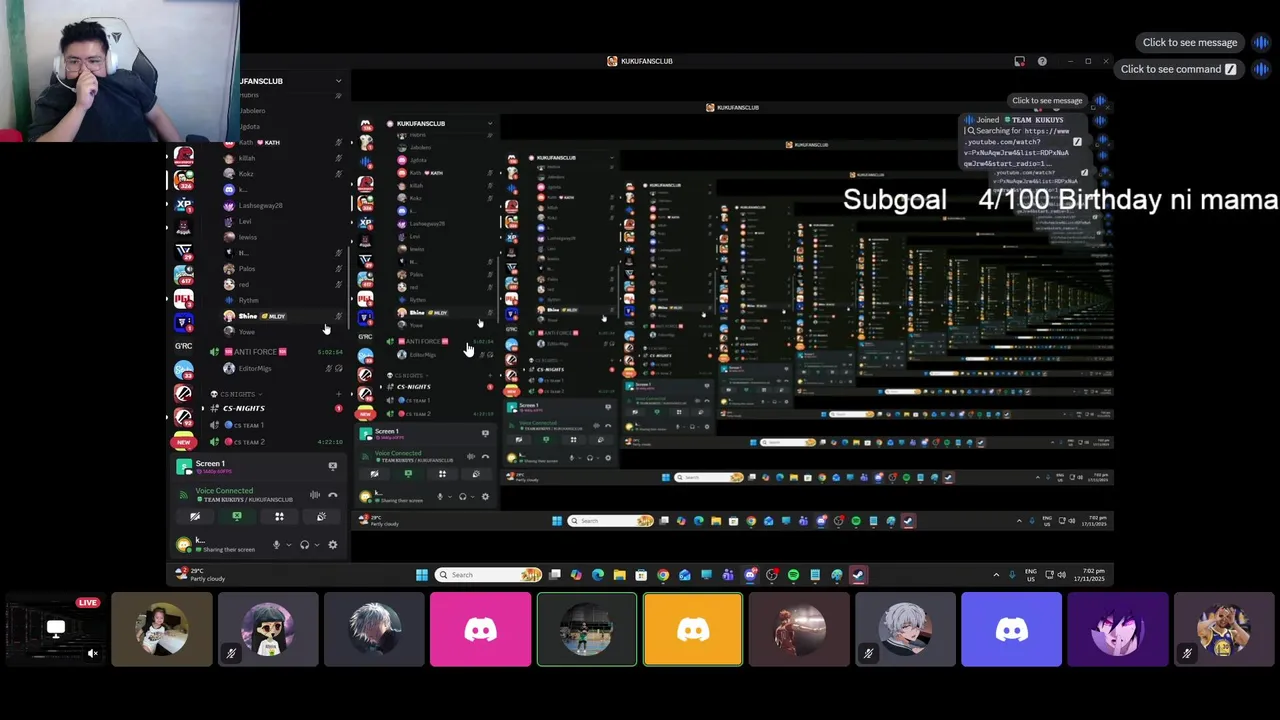The width and height of the screenshot is (1280, 720).
Task: Open Steam from the Windows taskbar
Action: 858,575
